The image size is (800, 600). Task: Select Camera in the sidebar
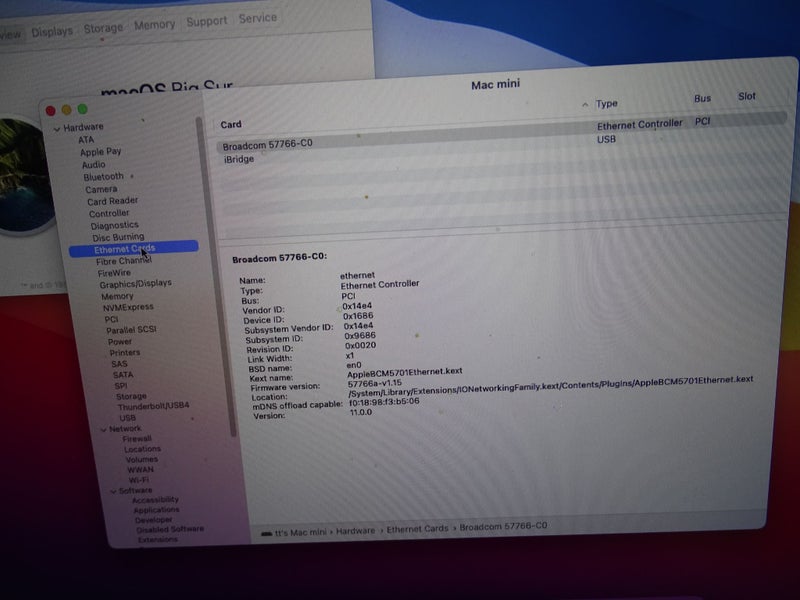101,189
